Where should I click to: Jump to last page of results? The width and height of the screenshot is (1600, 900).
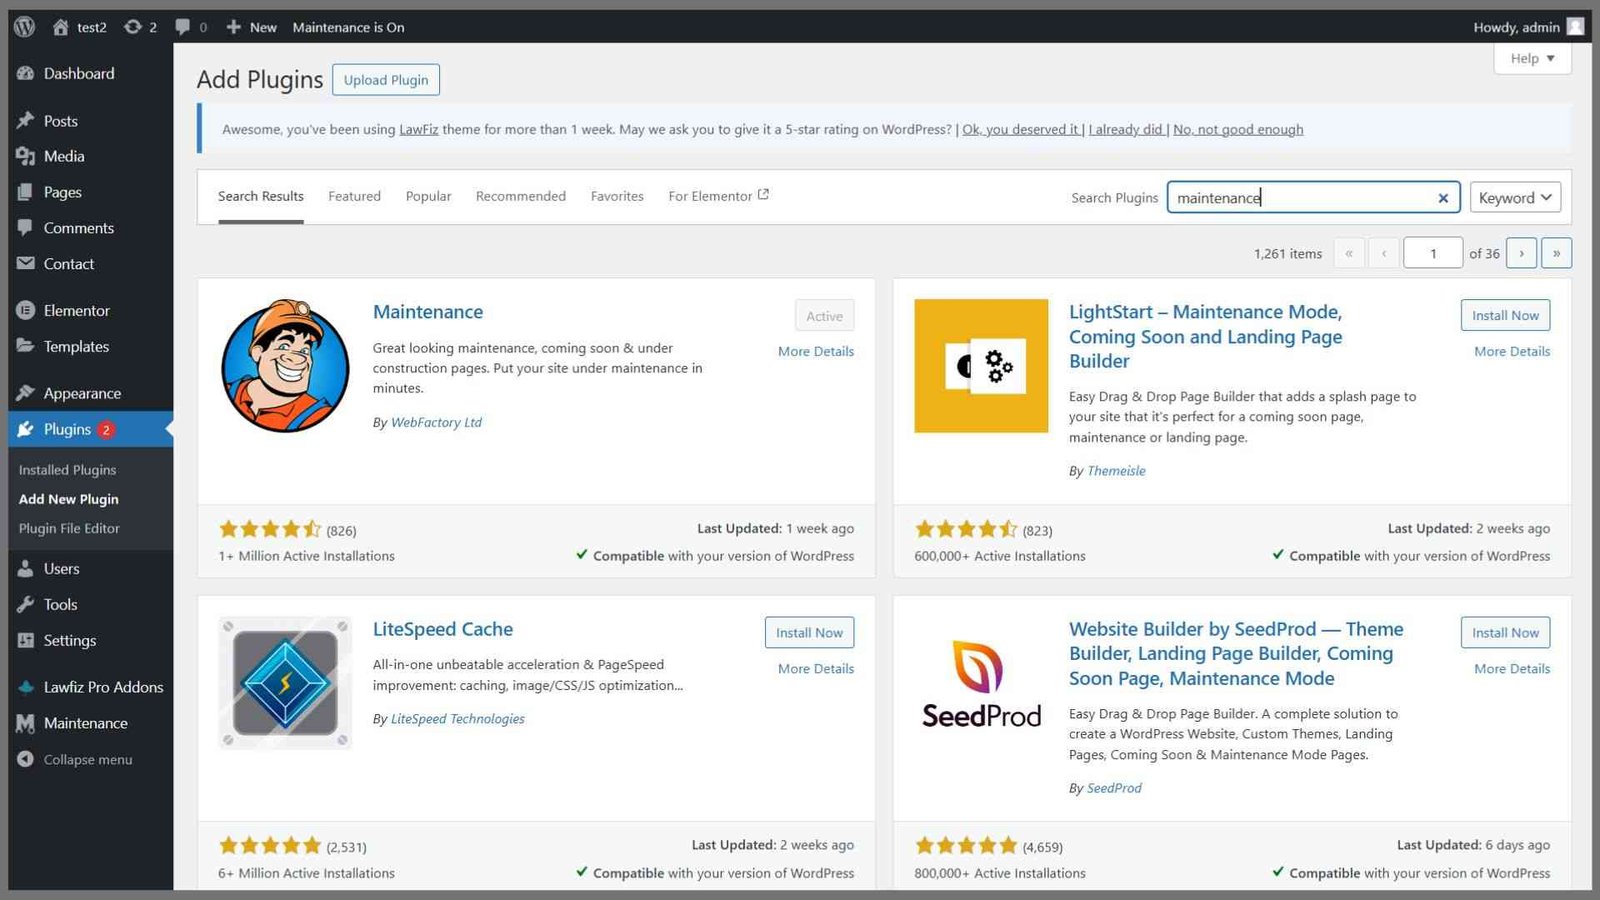point(1556,253)
